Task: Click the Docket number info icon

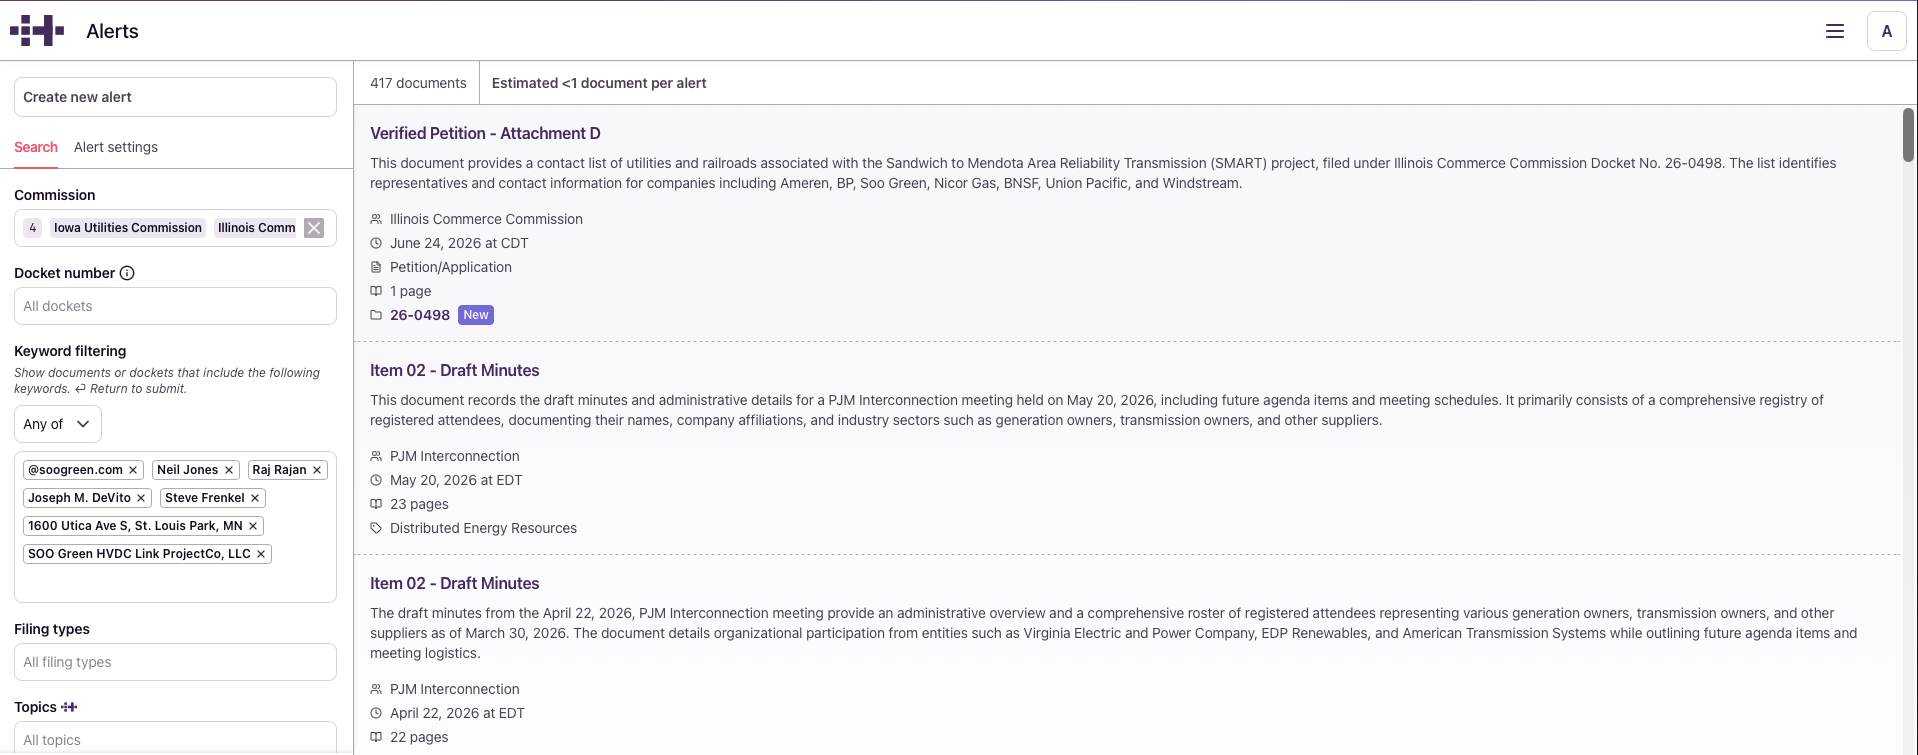Action: point(127,273)
